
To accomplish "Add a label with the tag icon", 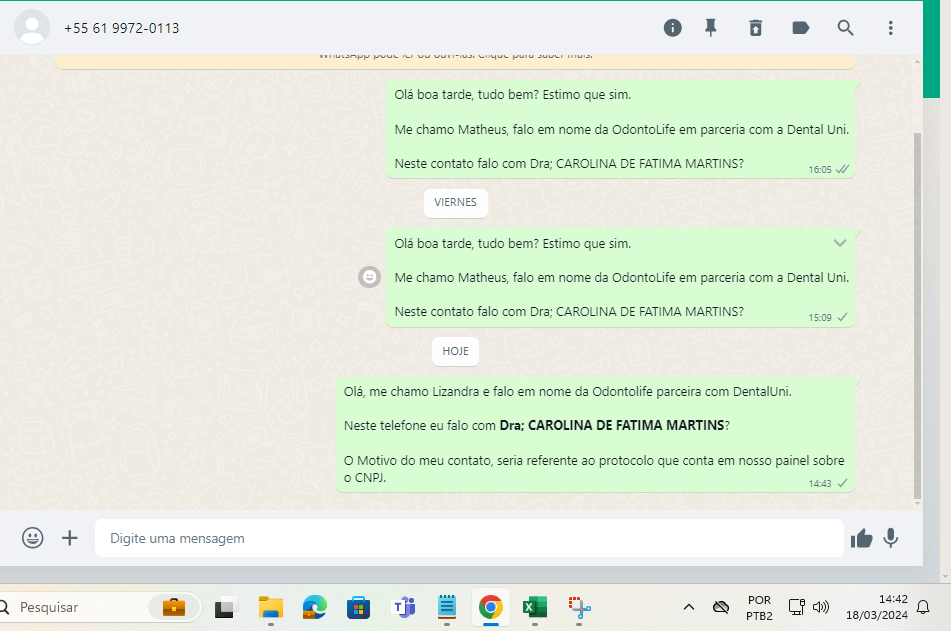I will tap(801, 28).
